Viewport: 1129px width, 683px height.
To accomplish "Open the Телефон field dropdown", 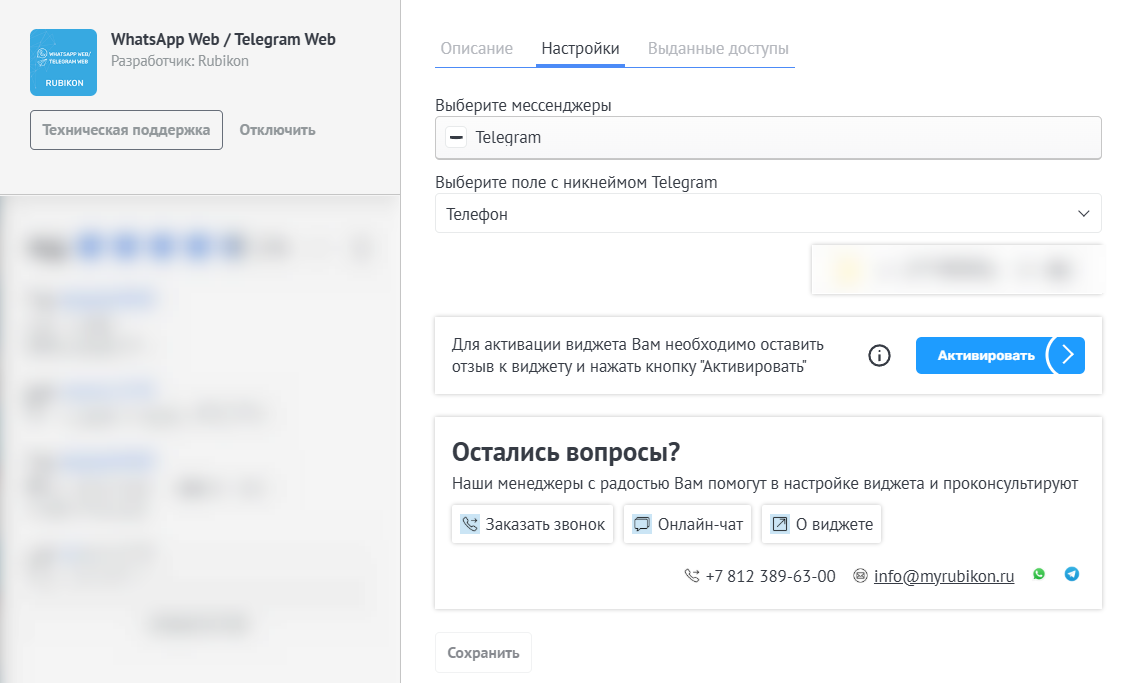I will click(x=768, y=214).
